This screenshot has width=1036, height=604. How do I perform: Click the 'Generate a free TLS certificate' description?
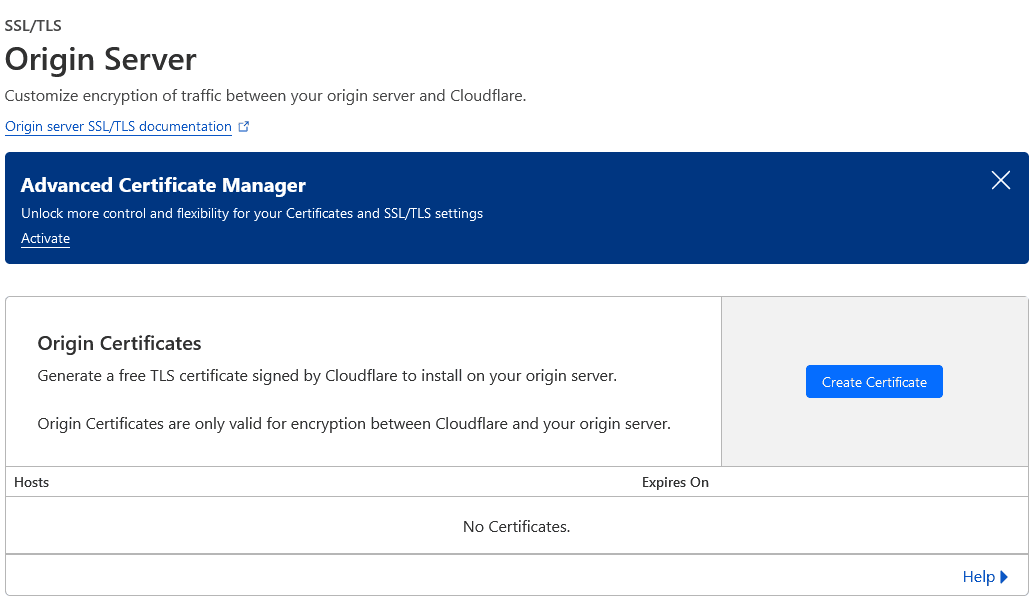coord(327,376)
